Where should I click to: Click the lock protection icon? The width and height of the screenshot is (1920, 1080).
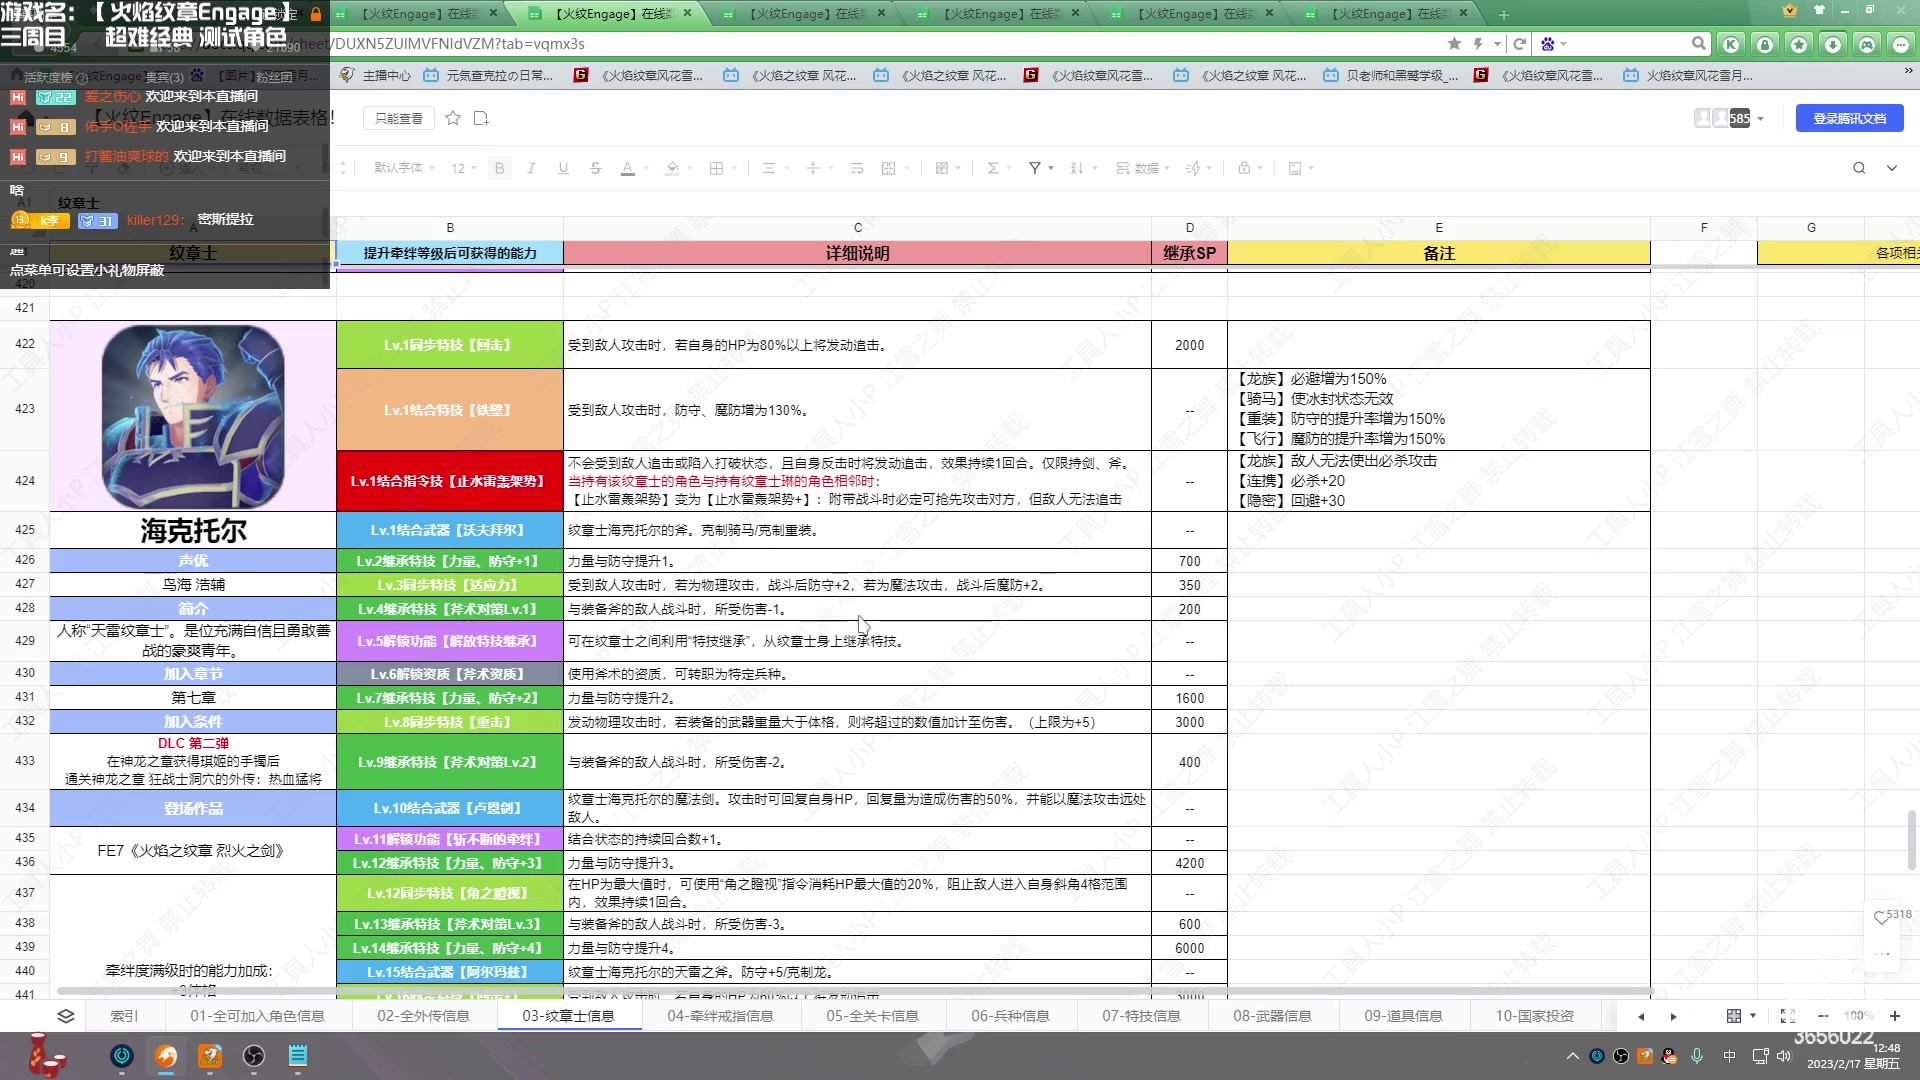pos(1244,168)
